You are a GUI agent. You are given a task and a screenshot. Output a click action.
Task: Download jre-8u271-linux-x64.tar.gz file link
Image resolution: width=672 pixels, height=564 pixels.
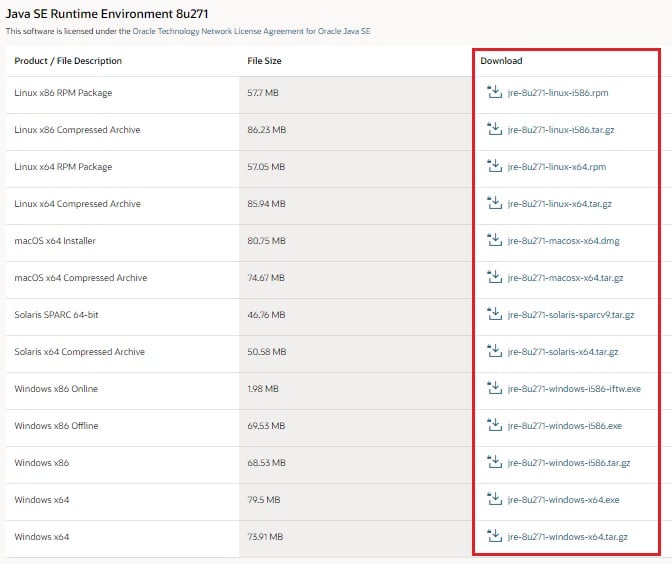pos(559,204)
